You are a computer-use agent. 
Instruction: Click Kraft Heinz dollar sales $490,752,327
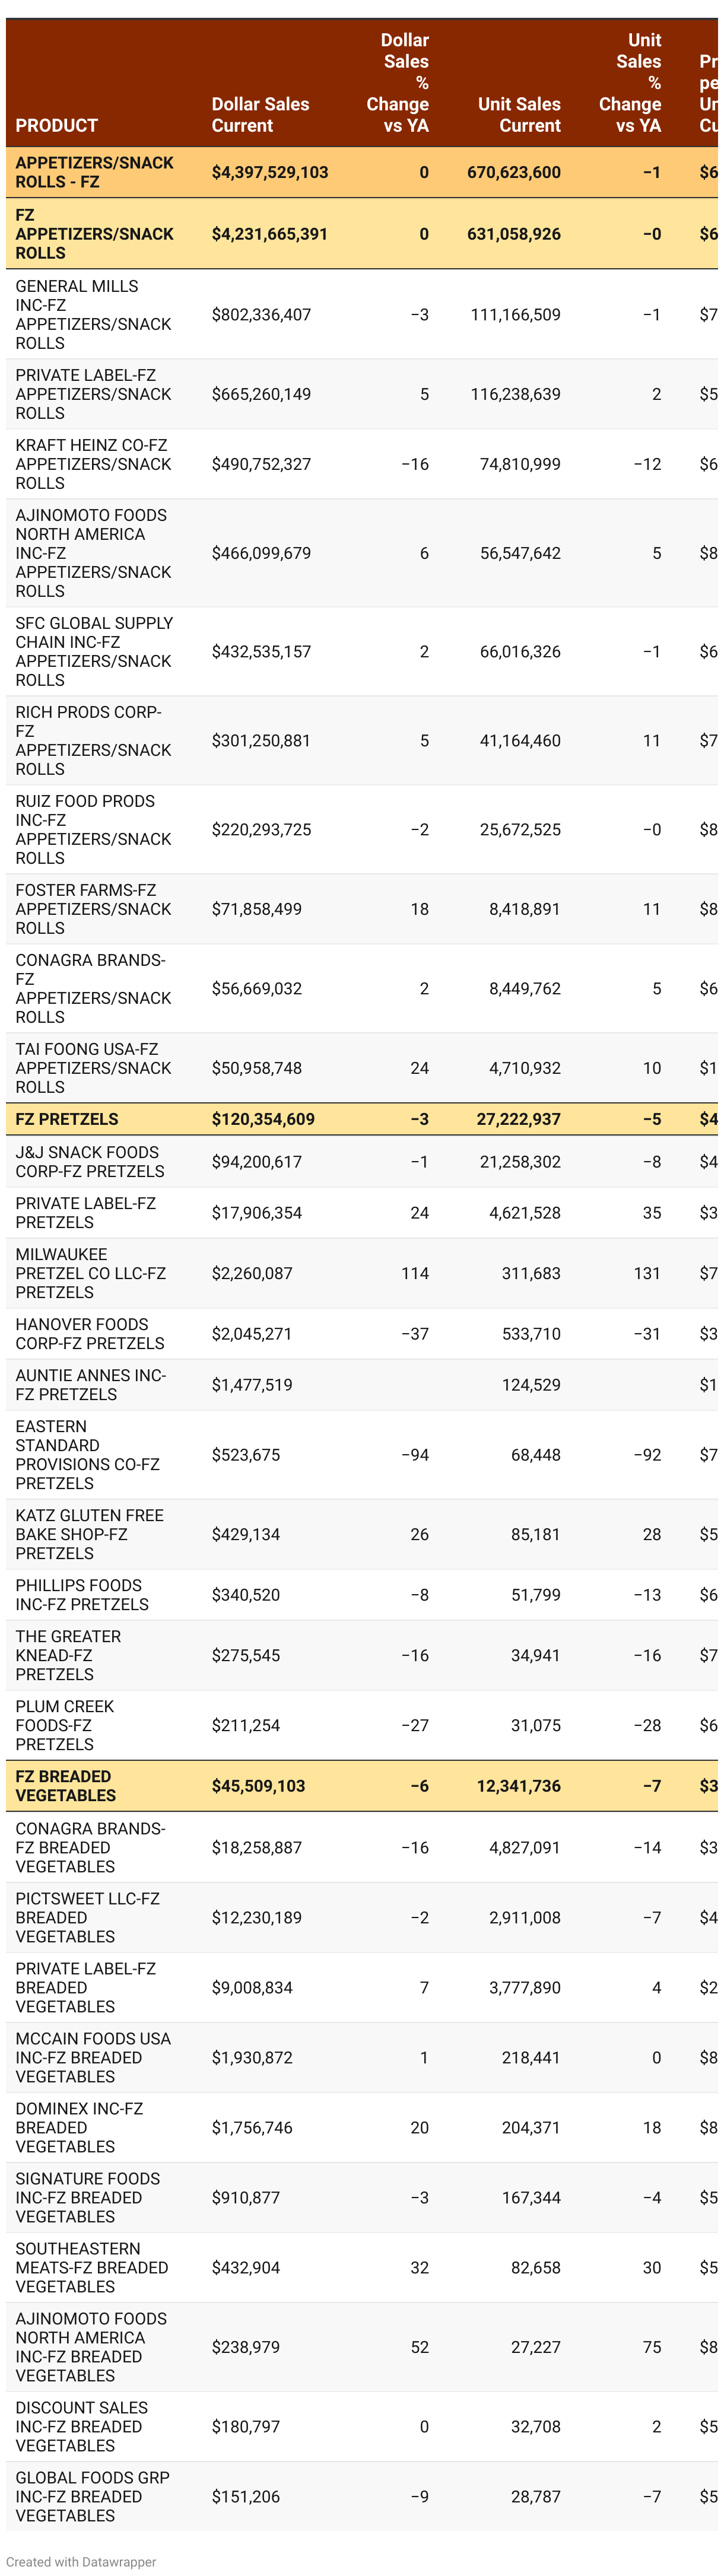click(261, 464)
